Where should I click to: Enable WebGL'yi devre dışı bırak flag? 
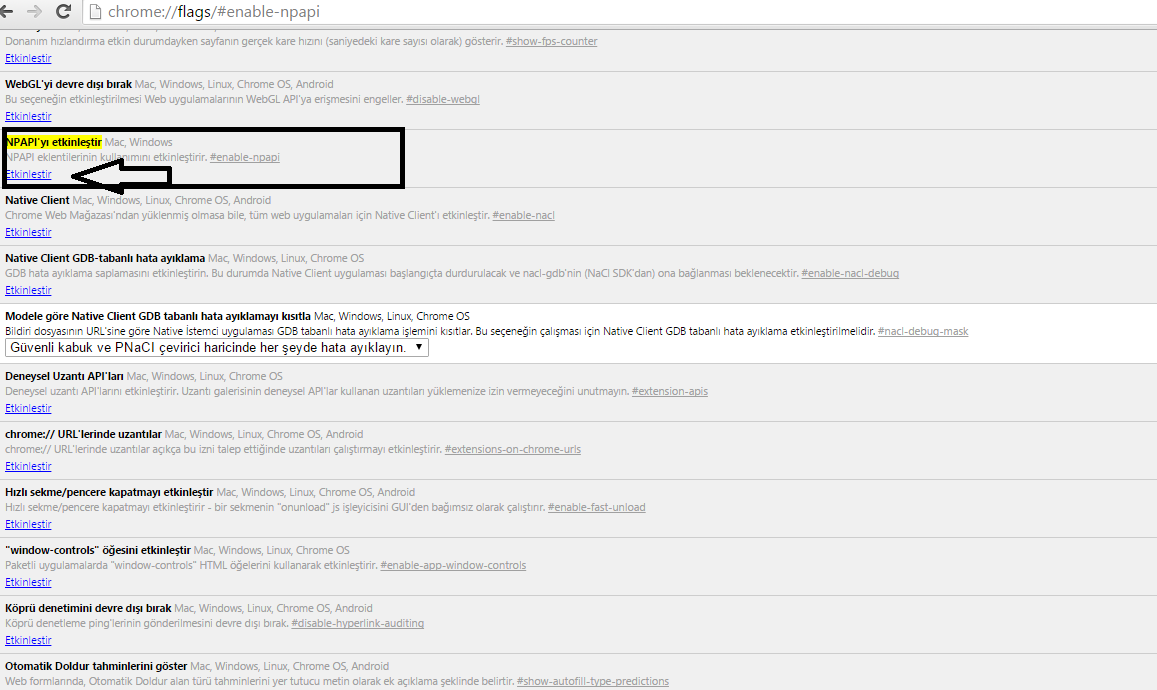29,116
